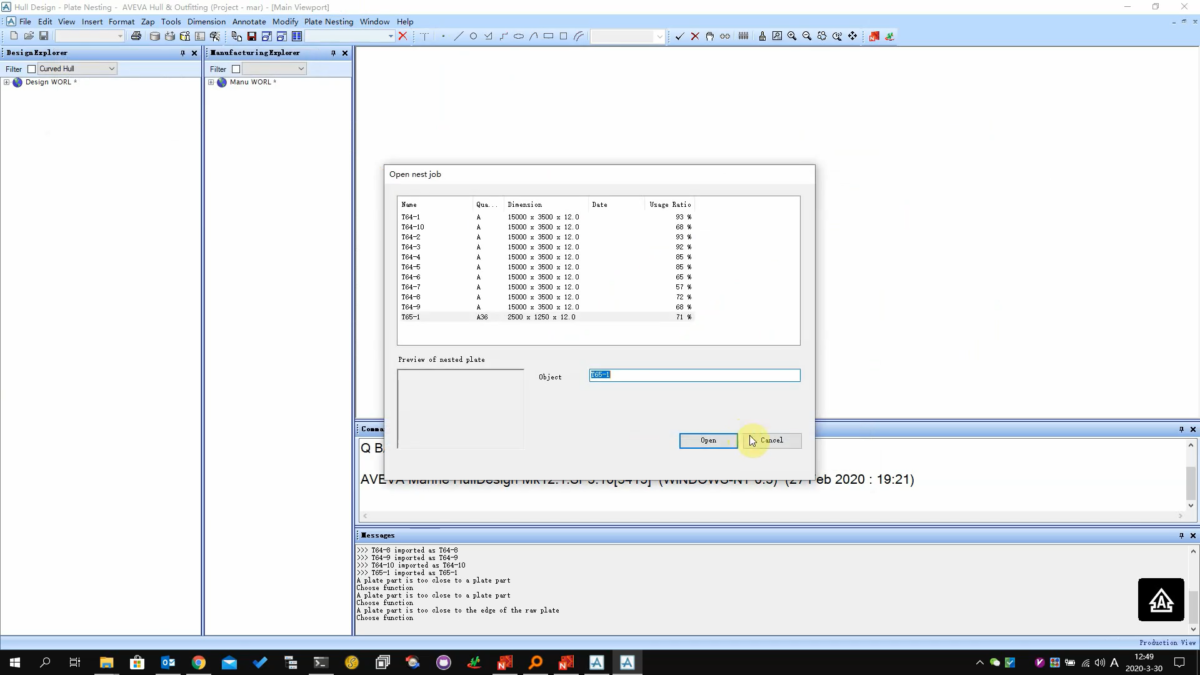Select nest job row T64-4

pos(546,257)
